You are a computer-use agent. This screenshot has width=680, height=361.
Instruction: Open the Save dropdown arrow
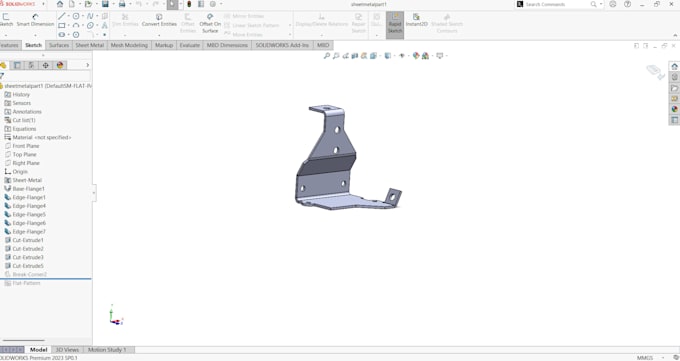(114, 4)
